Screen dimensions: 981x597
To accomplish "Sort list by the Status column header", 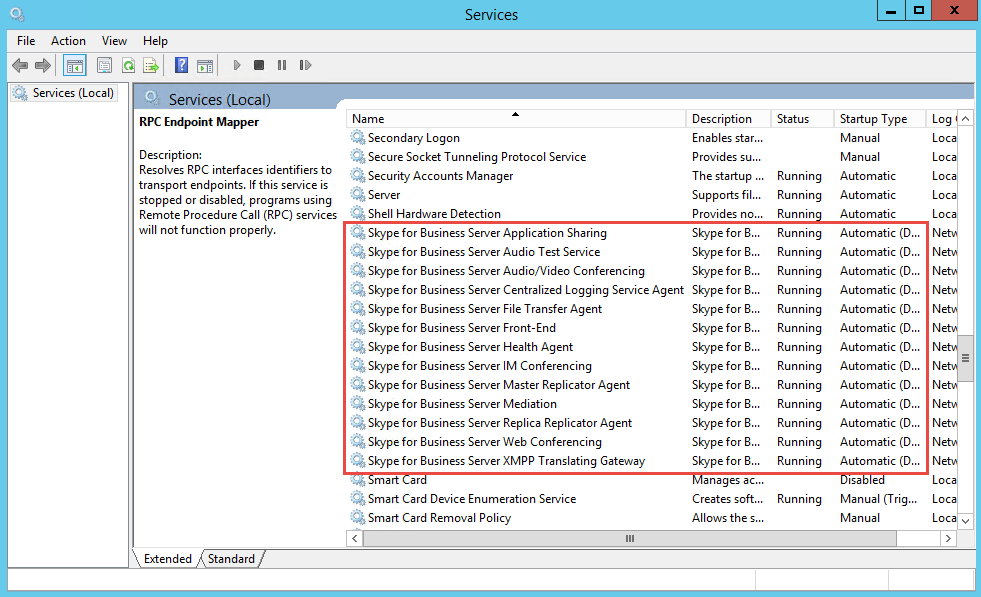I will pos(803,119).
